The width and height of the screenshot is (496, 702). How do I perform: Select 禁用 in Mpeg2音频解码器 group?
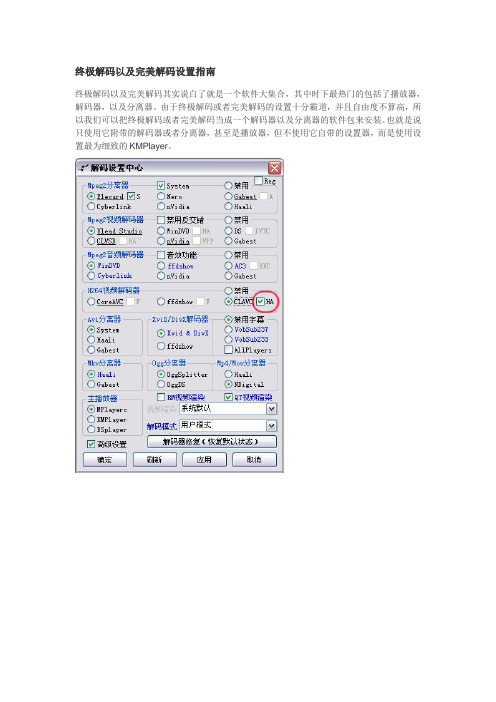pyautogui.click(x=228, y=255)
